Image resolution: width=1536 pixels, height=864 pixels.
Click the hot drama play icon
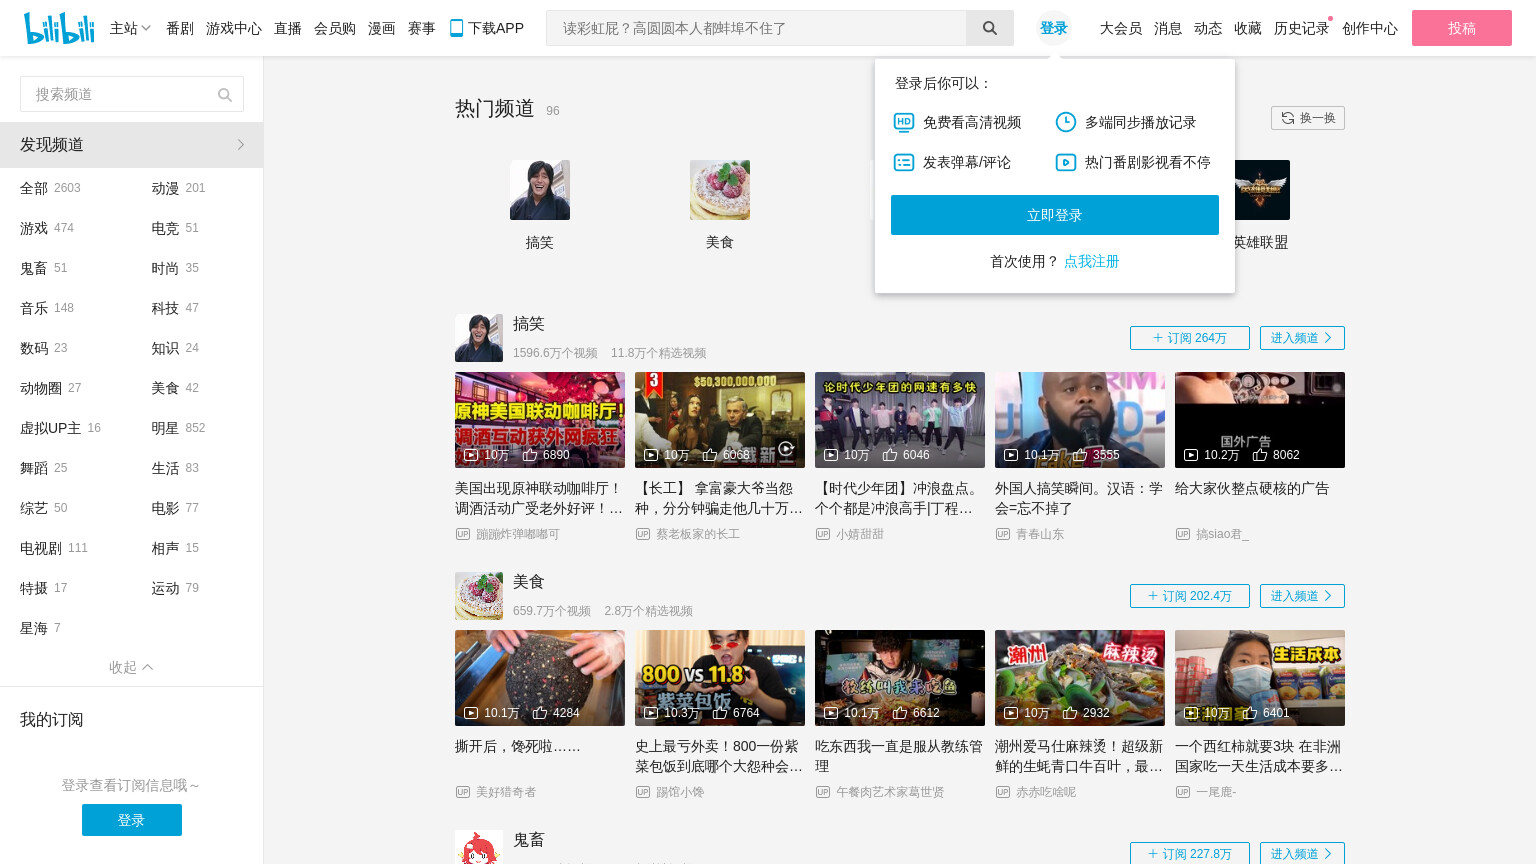pyautogui.click(x=1066, y=162)
